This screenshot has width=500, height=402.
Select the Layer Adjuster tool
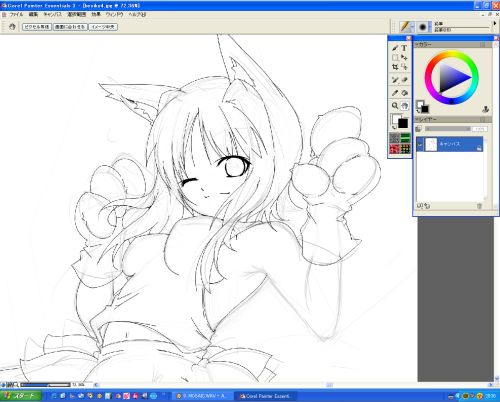(x=404, y=58)
